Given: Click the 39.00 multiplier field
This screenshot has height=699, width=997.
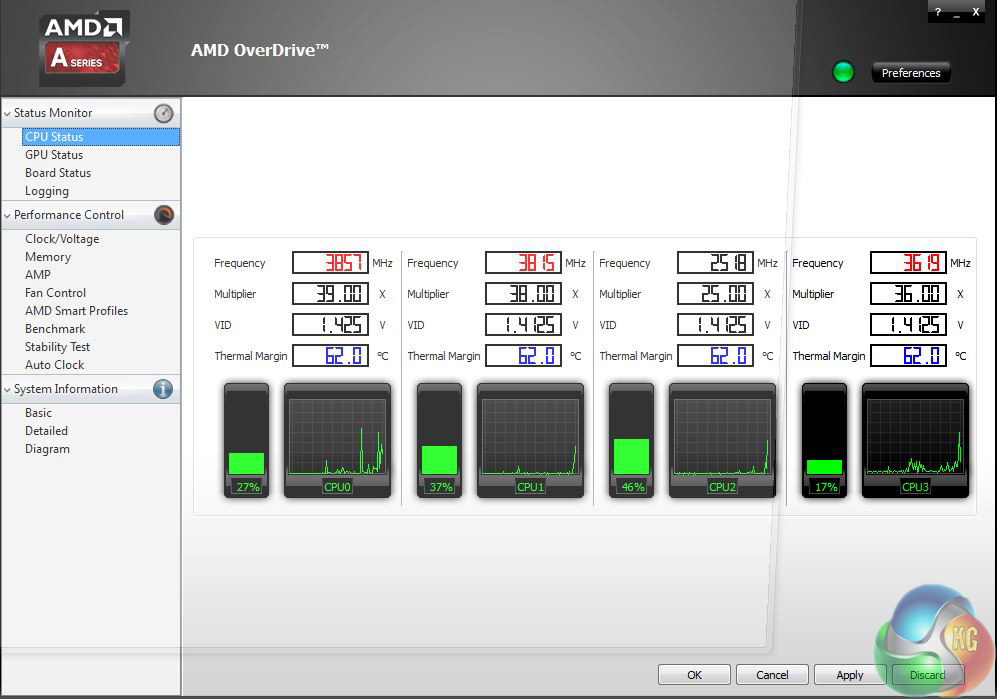Looking at the screenshot, I should (x=330, y=293).
